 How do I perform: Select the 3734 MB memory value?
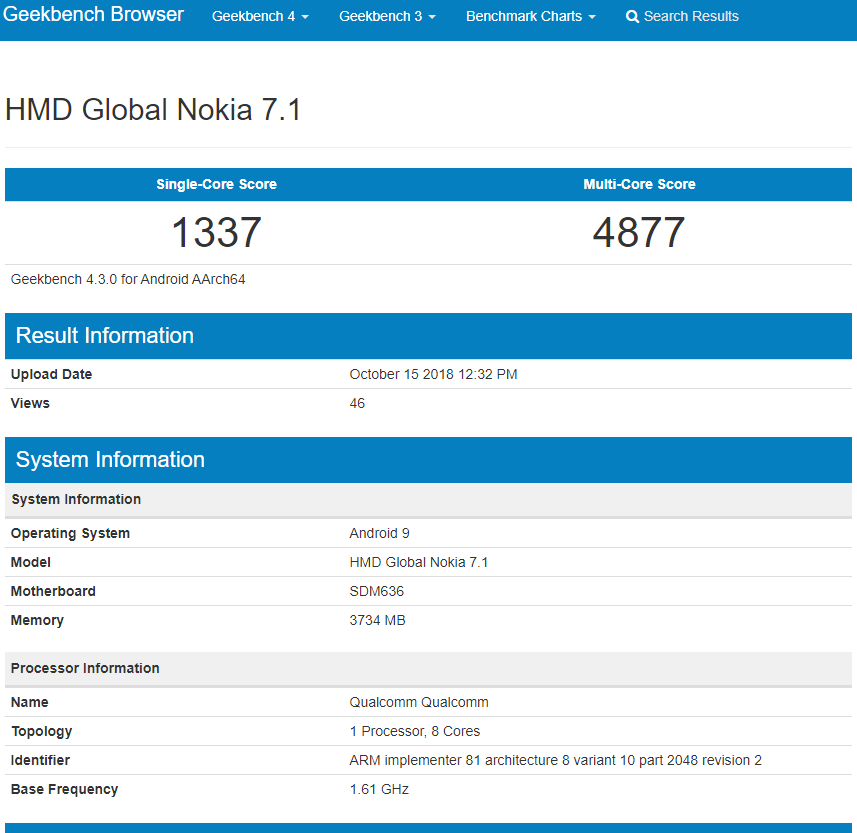[x=377, y=620]
